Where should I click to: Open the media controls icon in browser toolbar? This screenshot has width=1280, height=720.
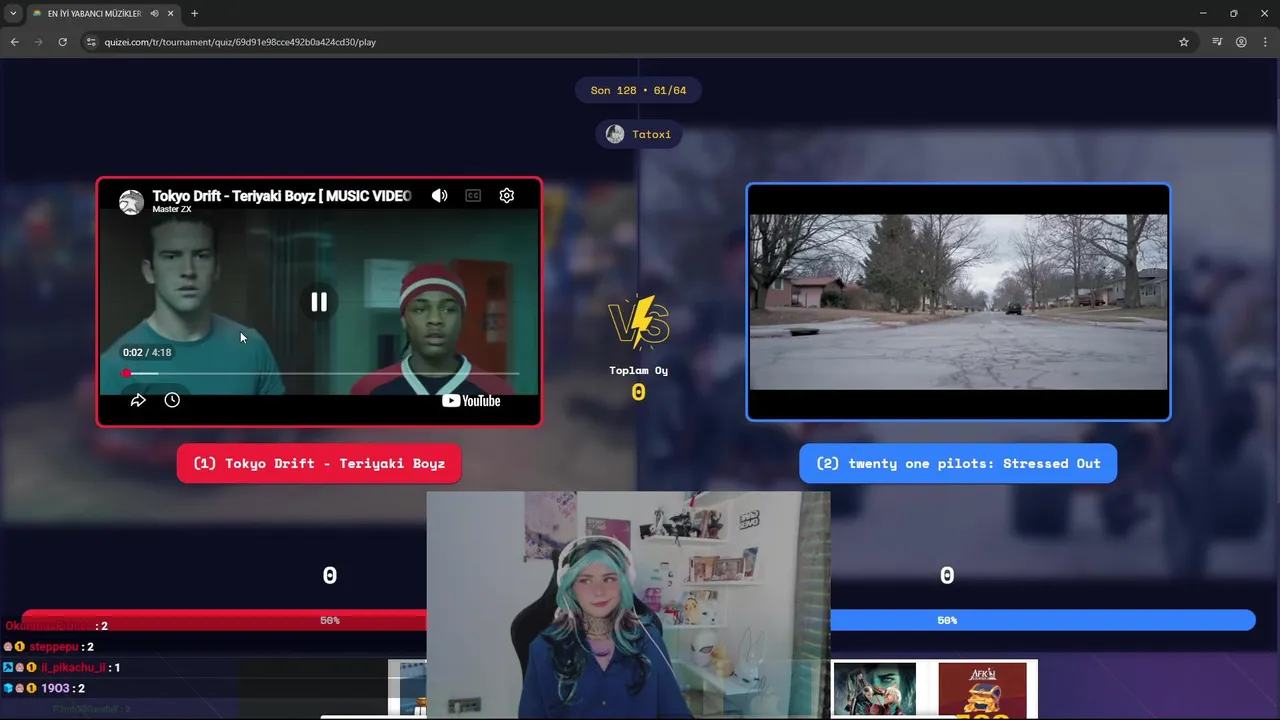tap(1217, 42)
